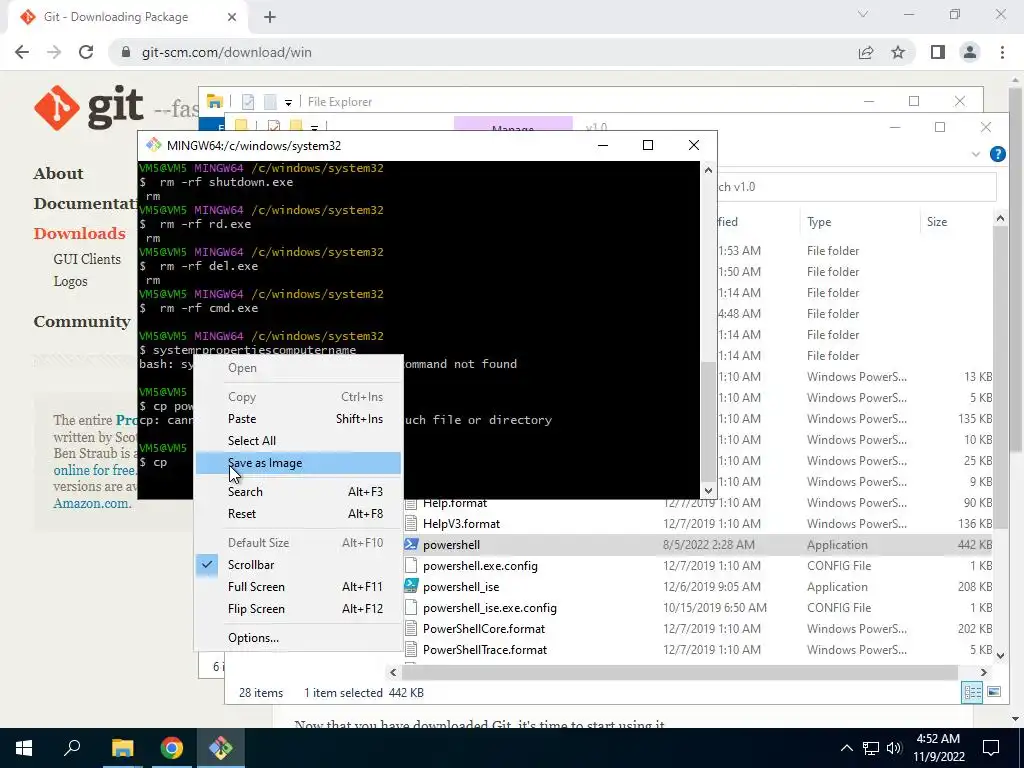Screen dimensions: 1024x768
Task: Show hidden tray icons chevron
Action: [846, 748]
